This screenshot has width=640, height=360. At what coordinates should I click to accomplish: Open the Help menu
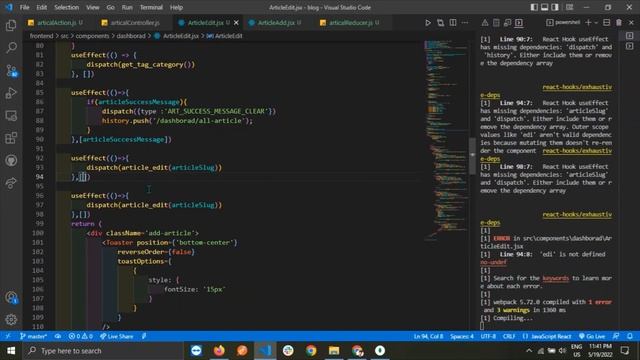(176, 7)
